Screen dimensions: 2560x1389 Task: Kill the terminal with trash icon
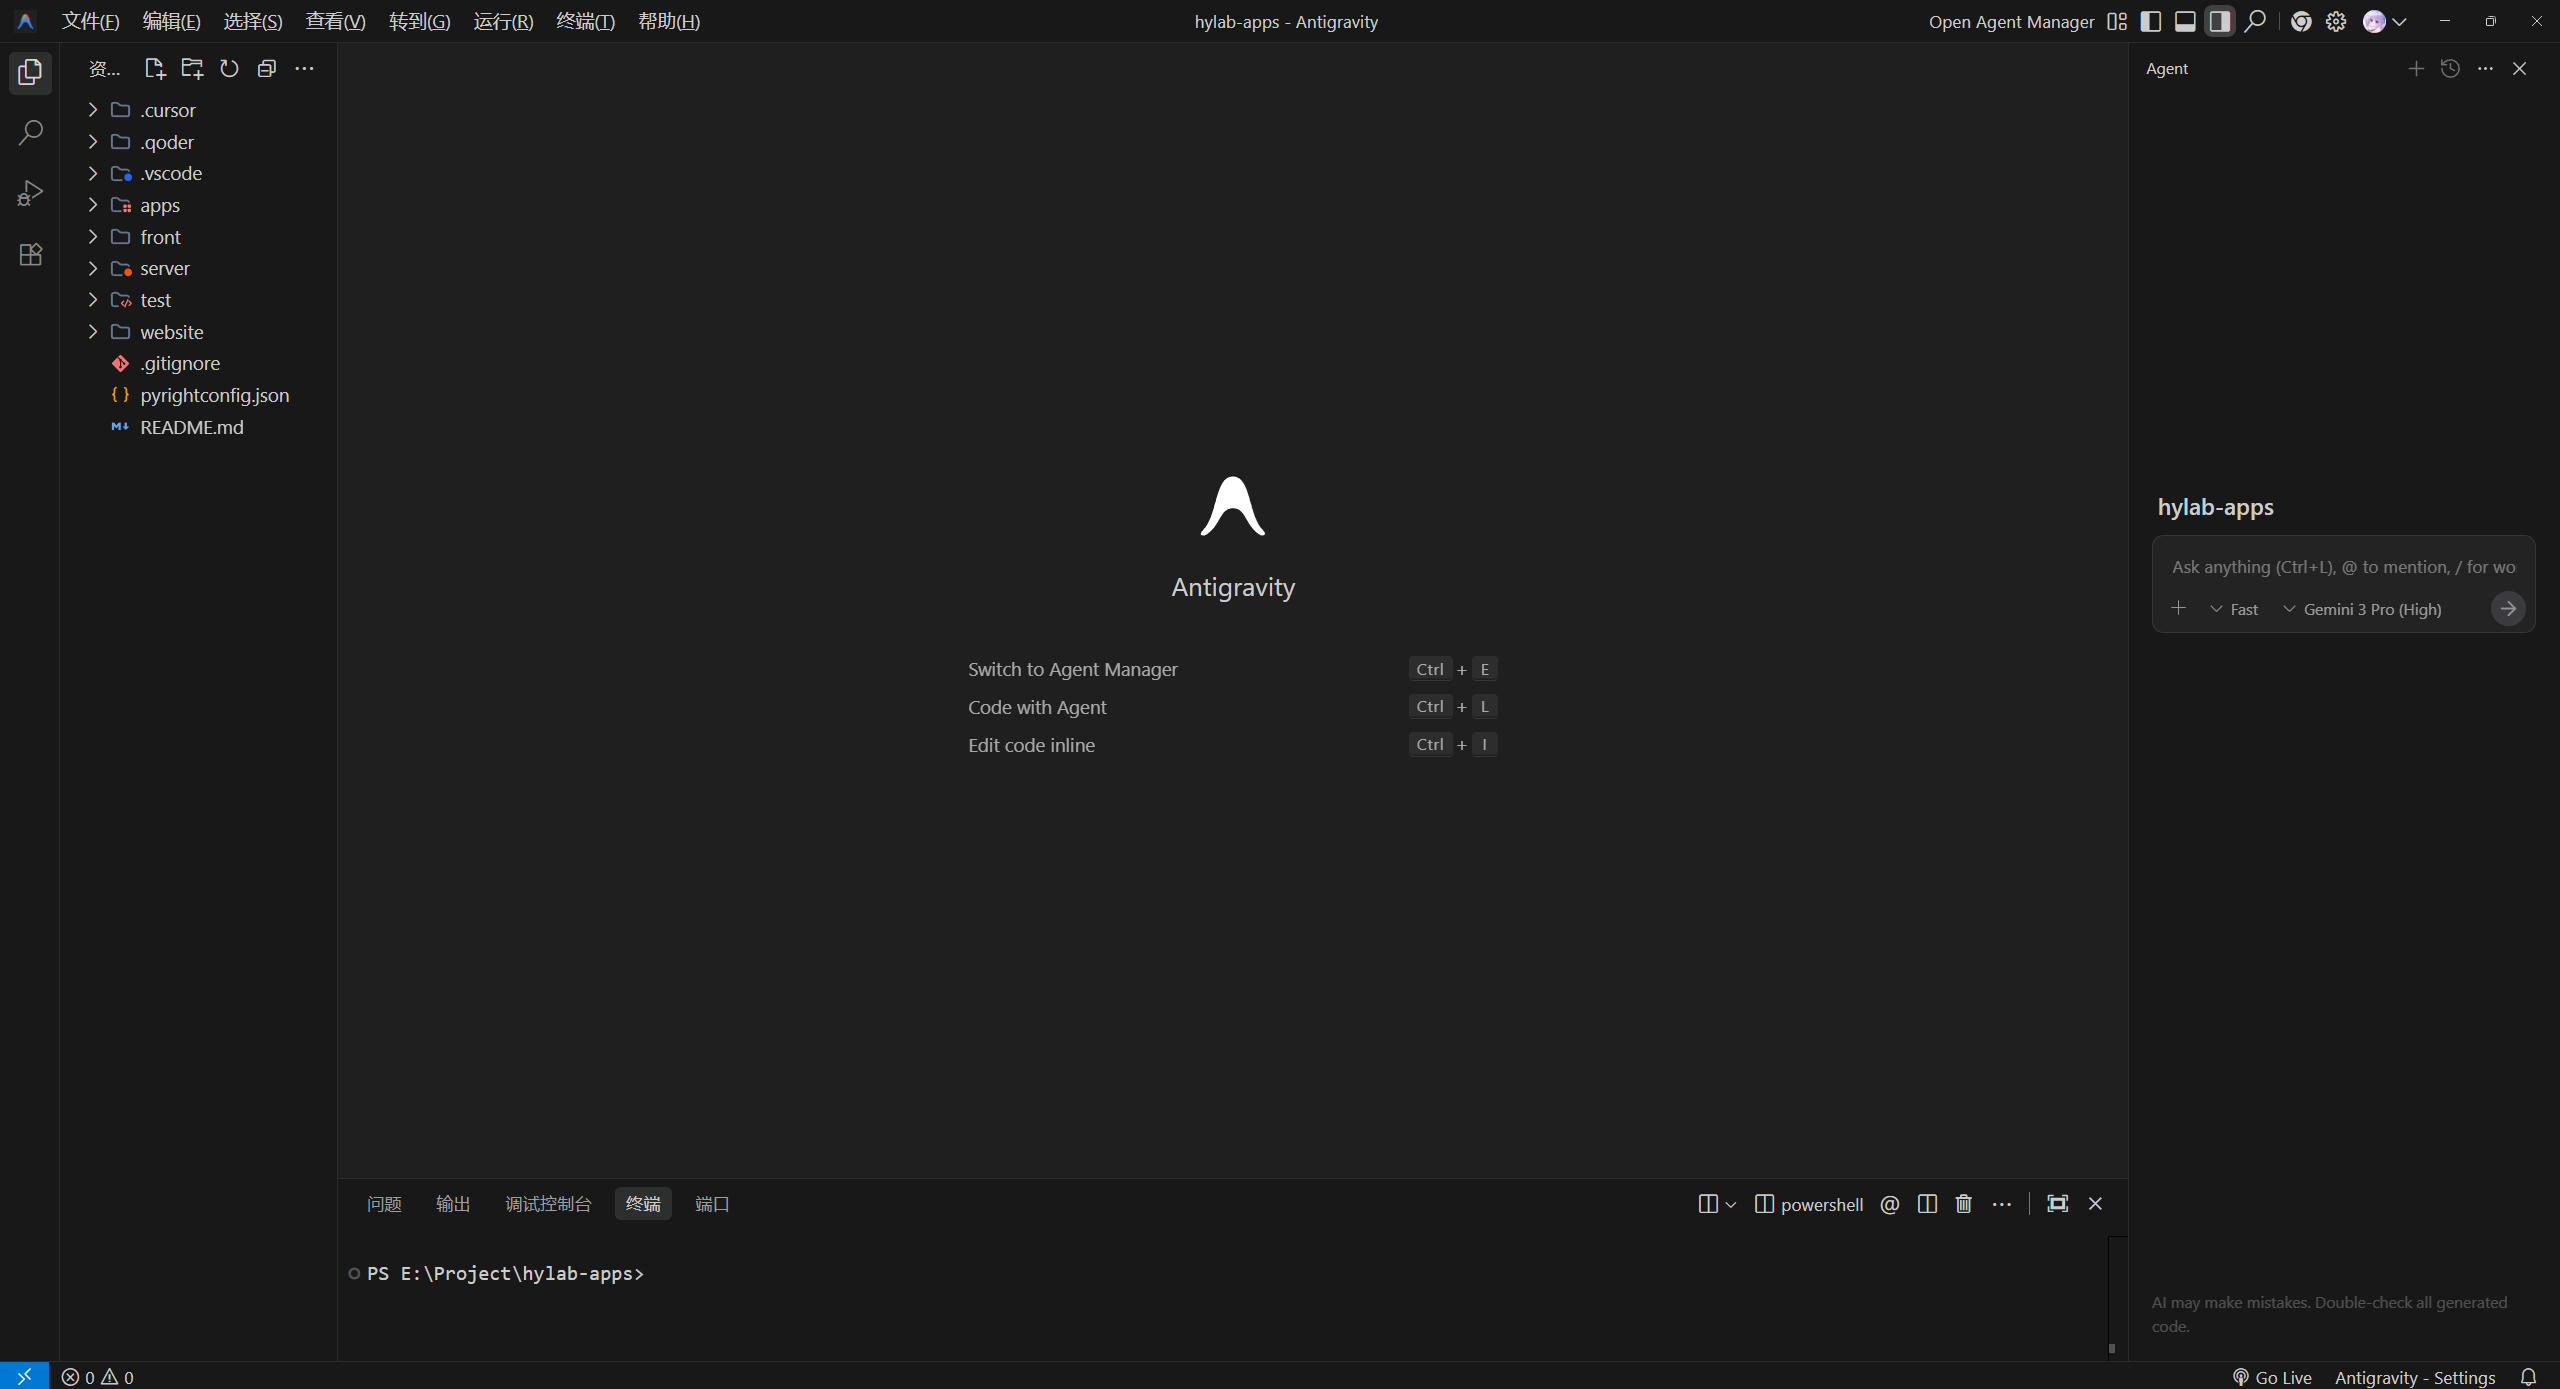(1963, 1204)
